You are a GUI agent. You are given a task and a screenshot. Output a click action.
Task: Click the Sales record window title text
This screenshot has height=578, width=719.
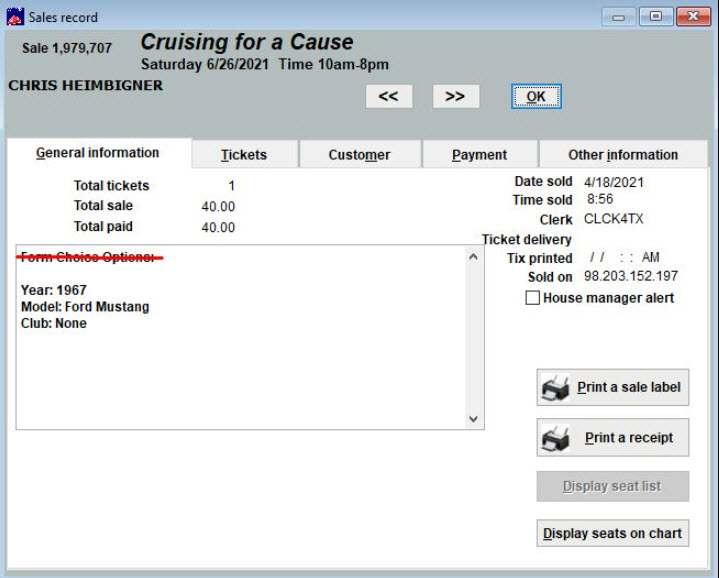63,17
